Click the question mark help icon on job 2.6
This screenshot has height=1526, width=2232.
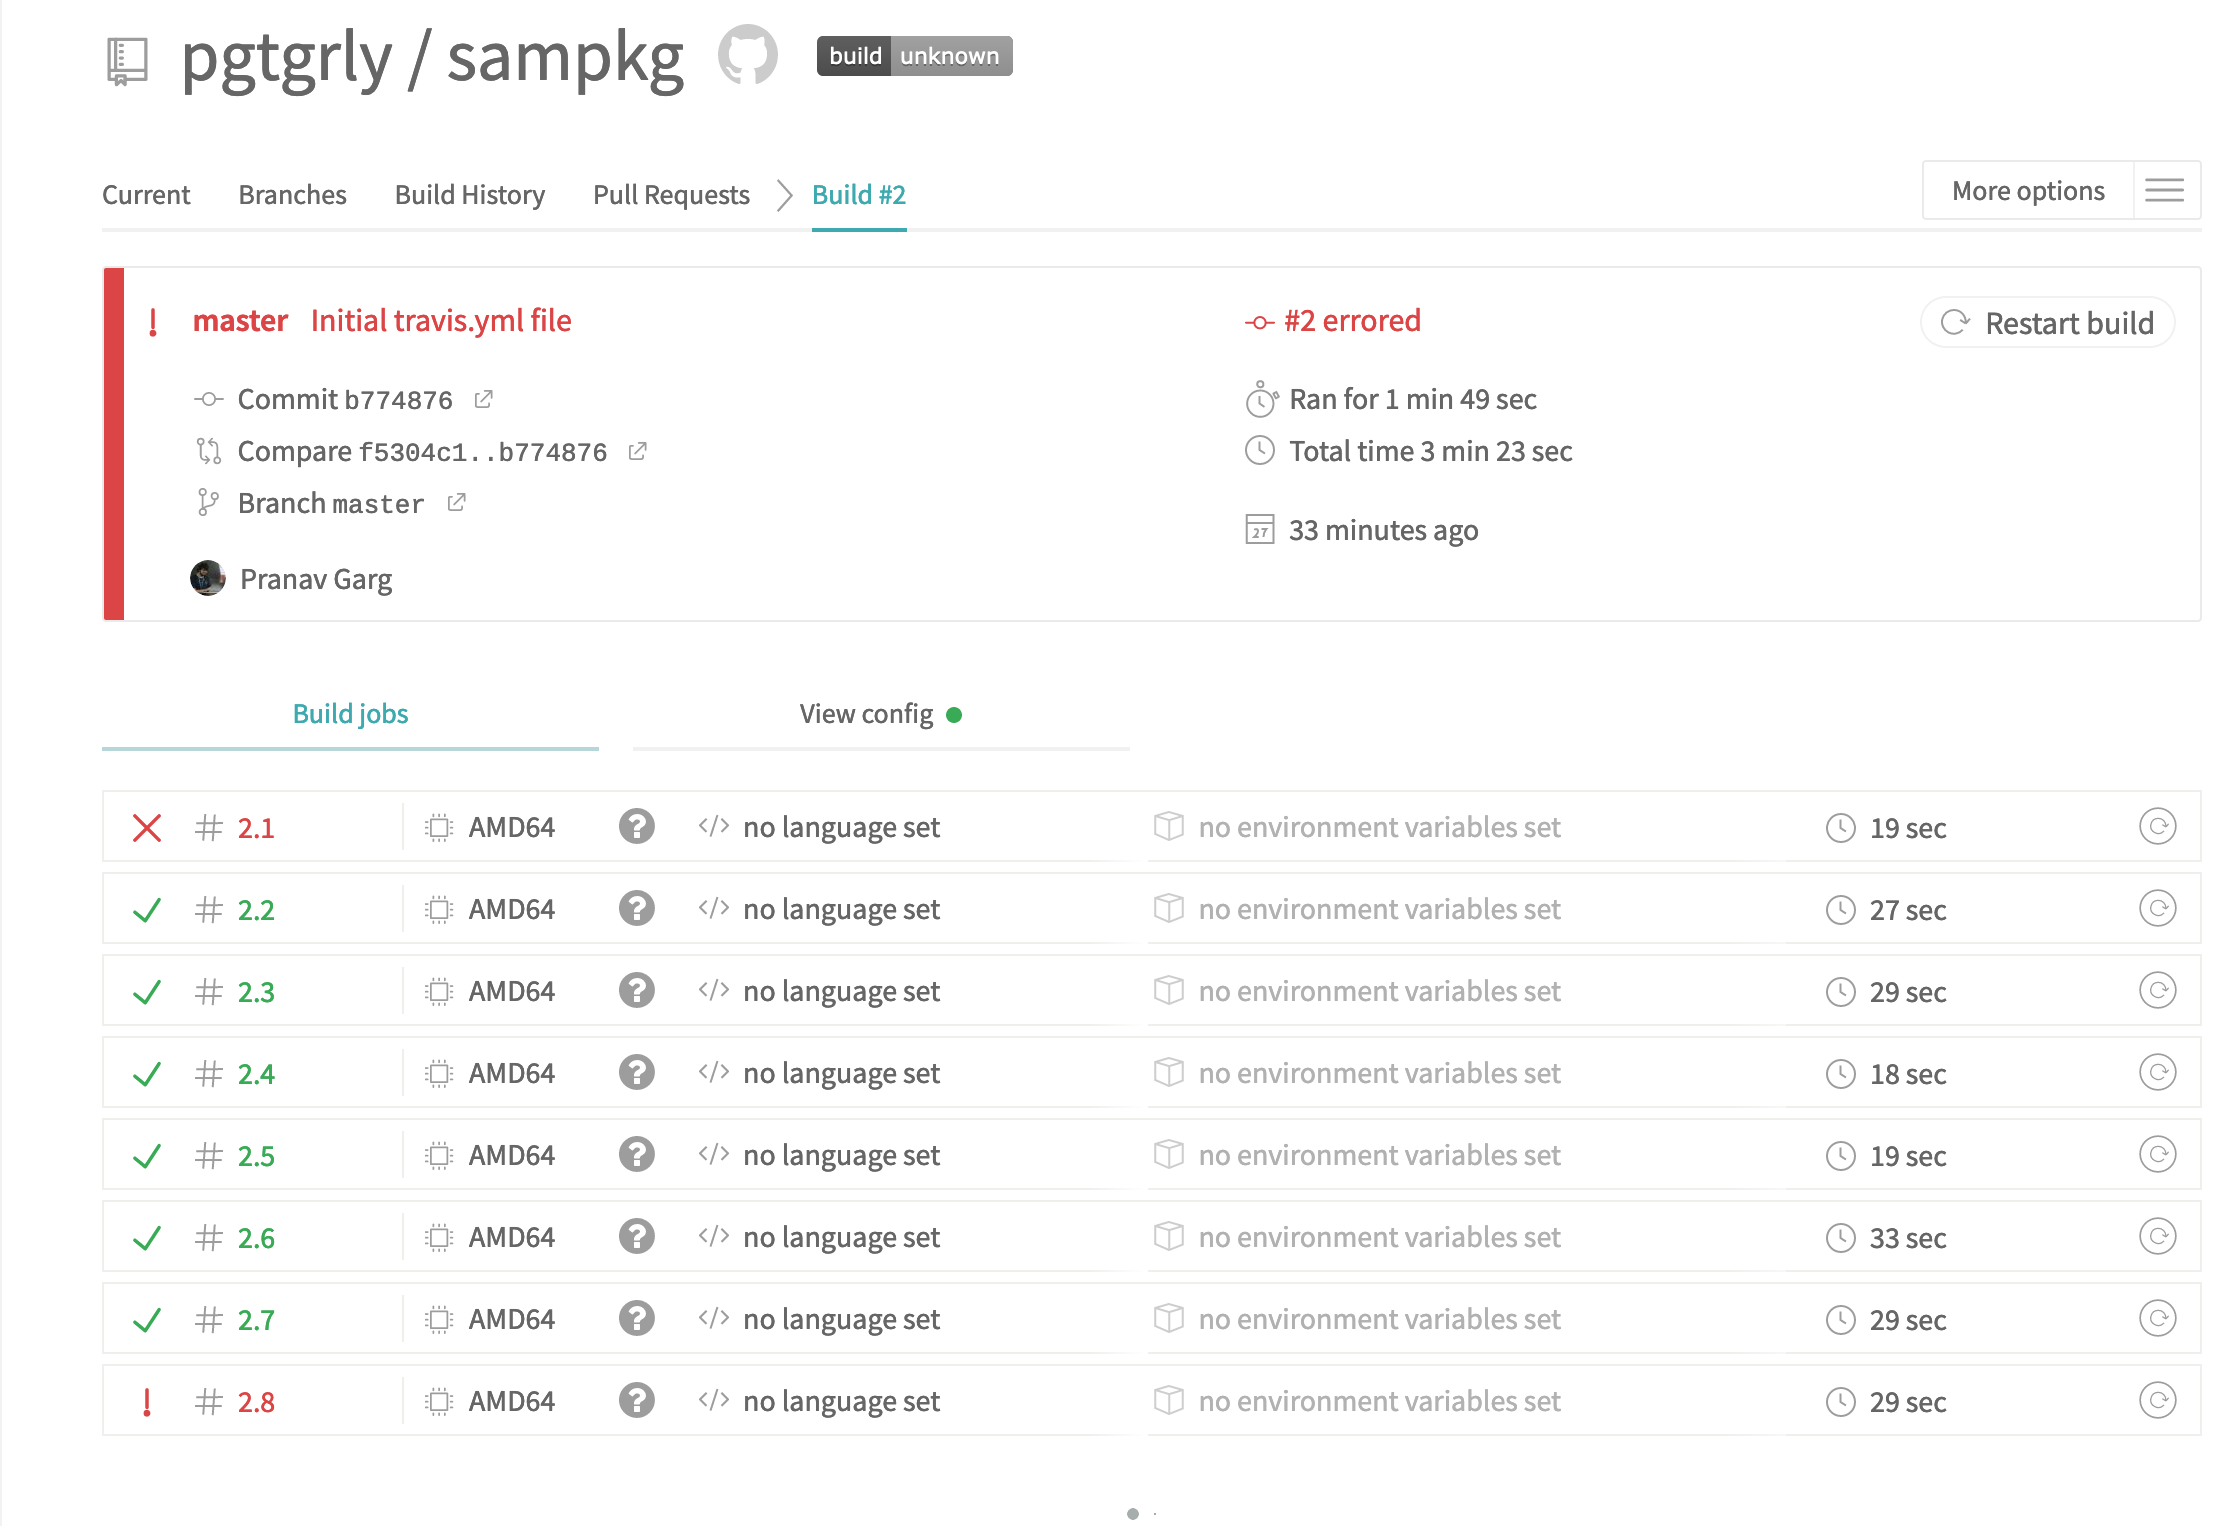pyautogui.click(x=636, y=1237)
